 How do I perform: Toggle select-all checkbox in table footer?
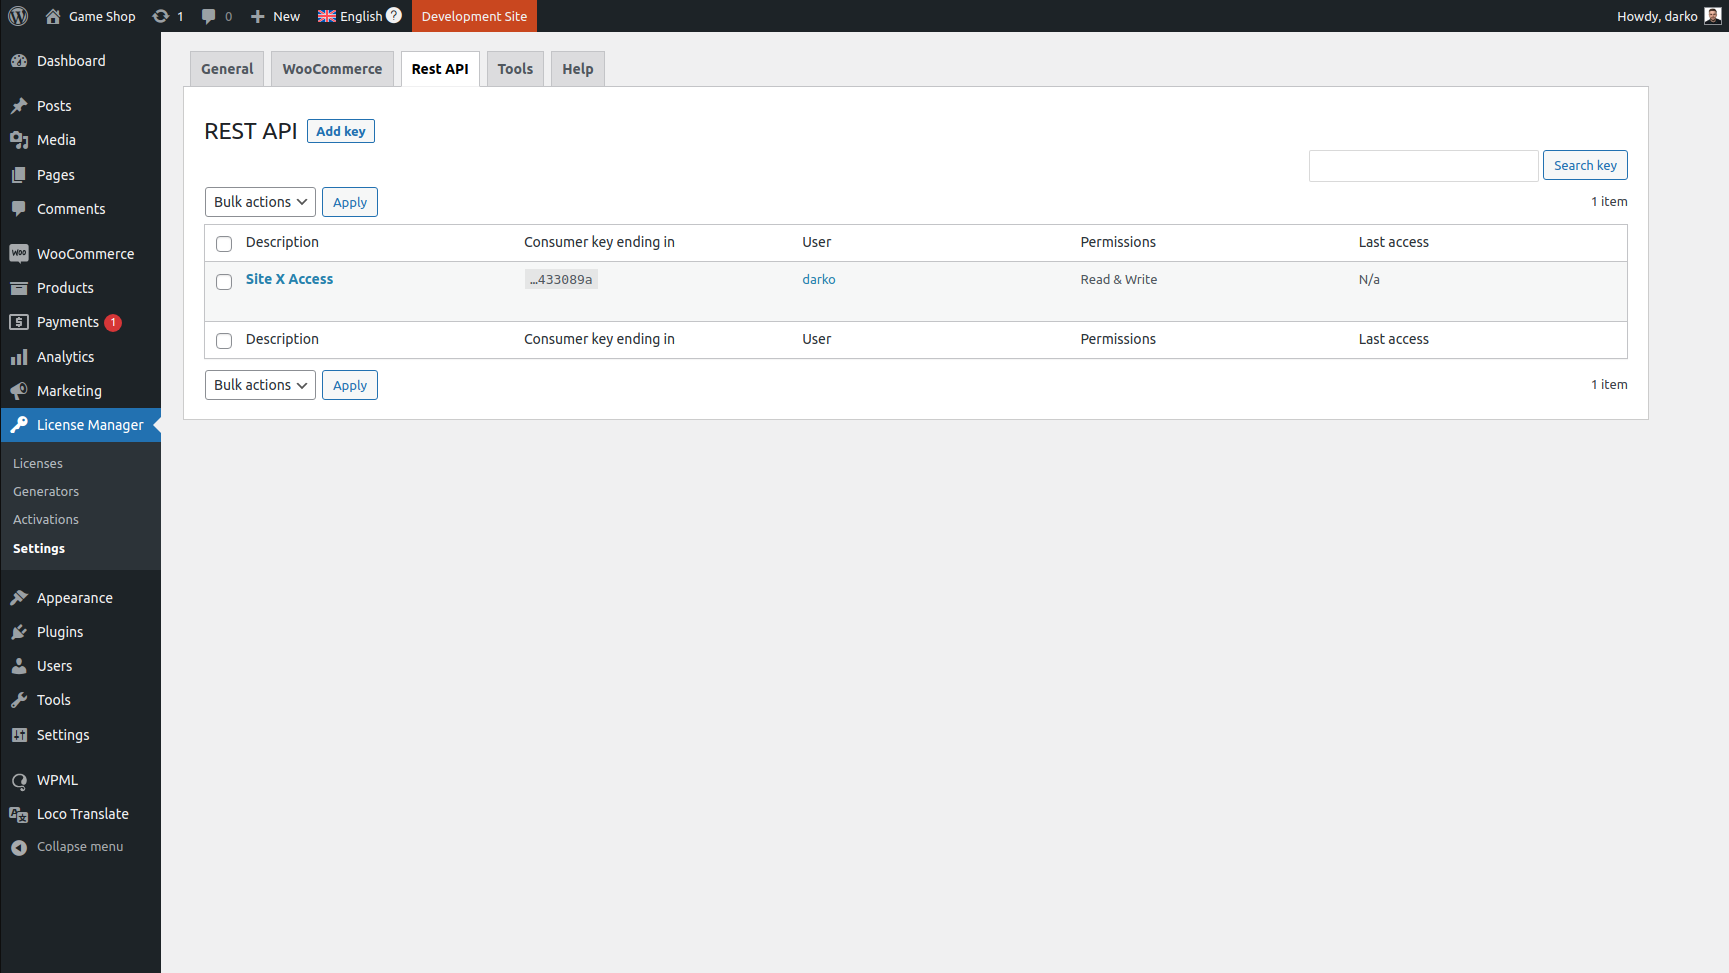coord(224,341)
